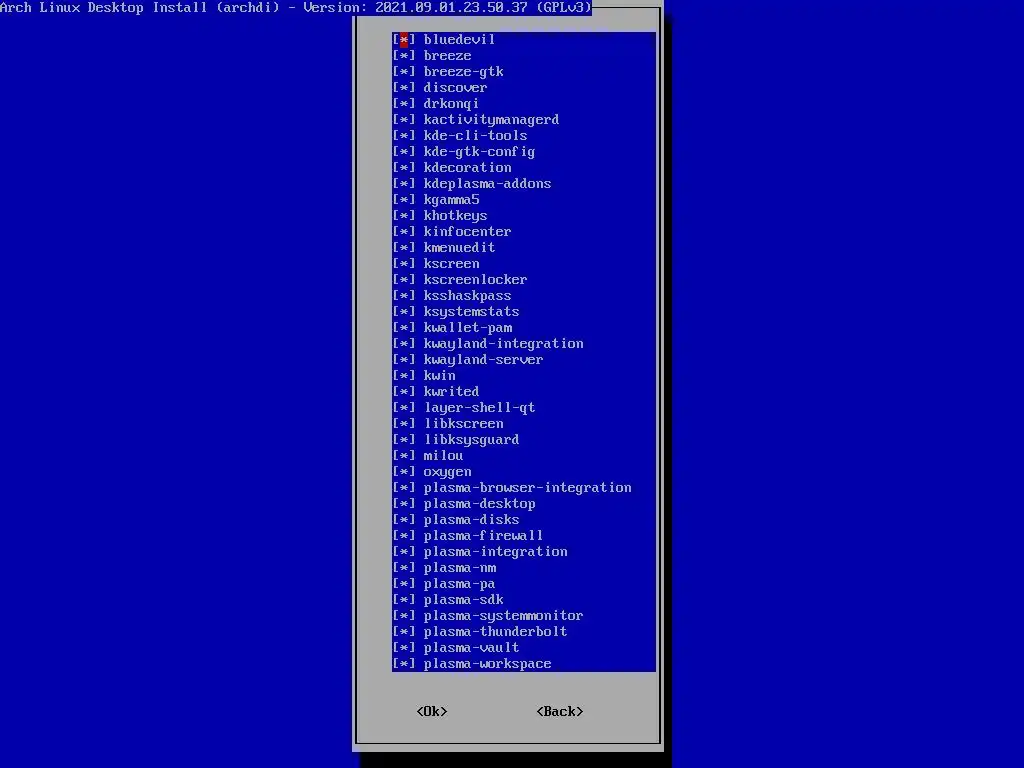The height and width of the screenshot is (768, 1024).
Task: Toggle the breeze-gtk checkbox
Action: pyautogui.click(x=404, y=72)
